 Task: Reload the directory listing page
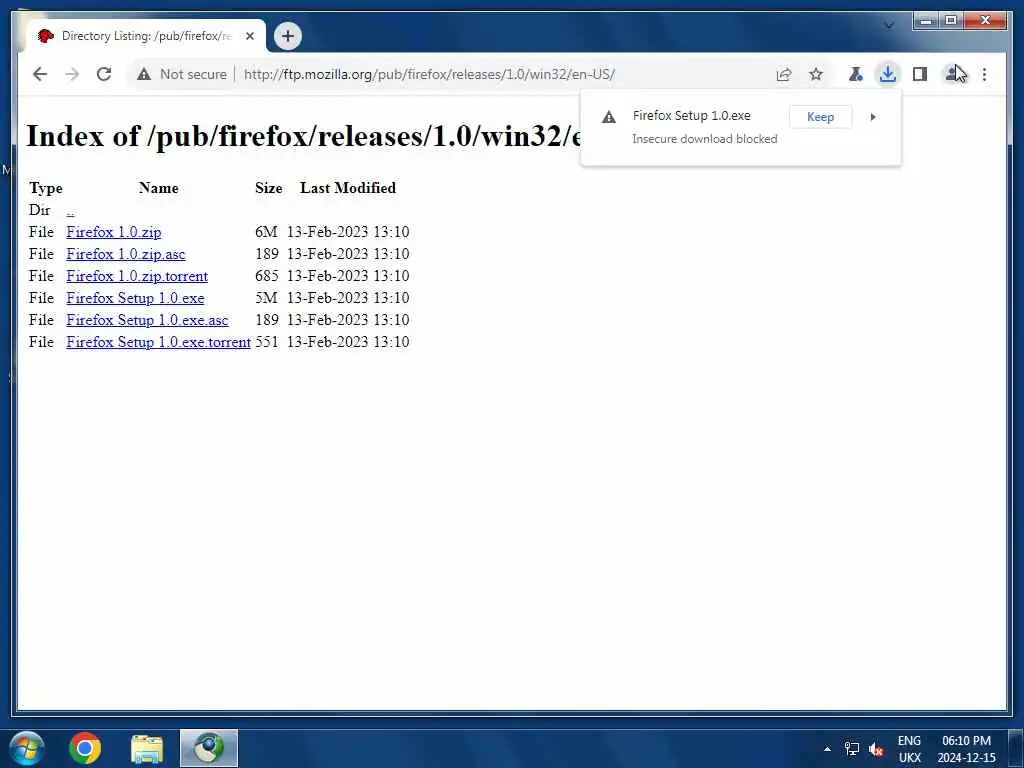point(104,74)
